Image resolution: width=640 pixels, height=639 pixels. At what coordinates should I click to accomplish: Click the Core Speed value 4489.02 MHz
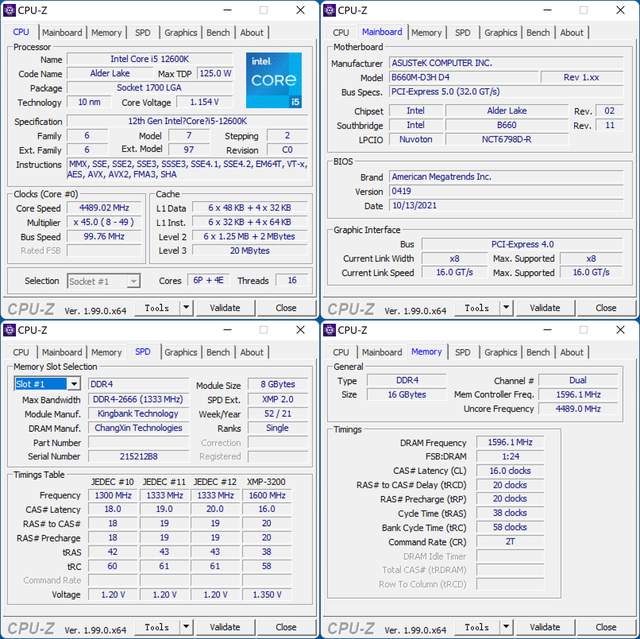pos(104,208)
